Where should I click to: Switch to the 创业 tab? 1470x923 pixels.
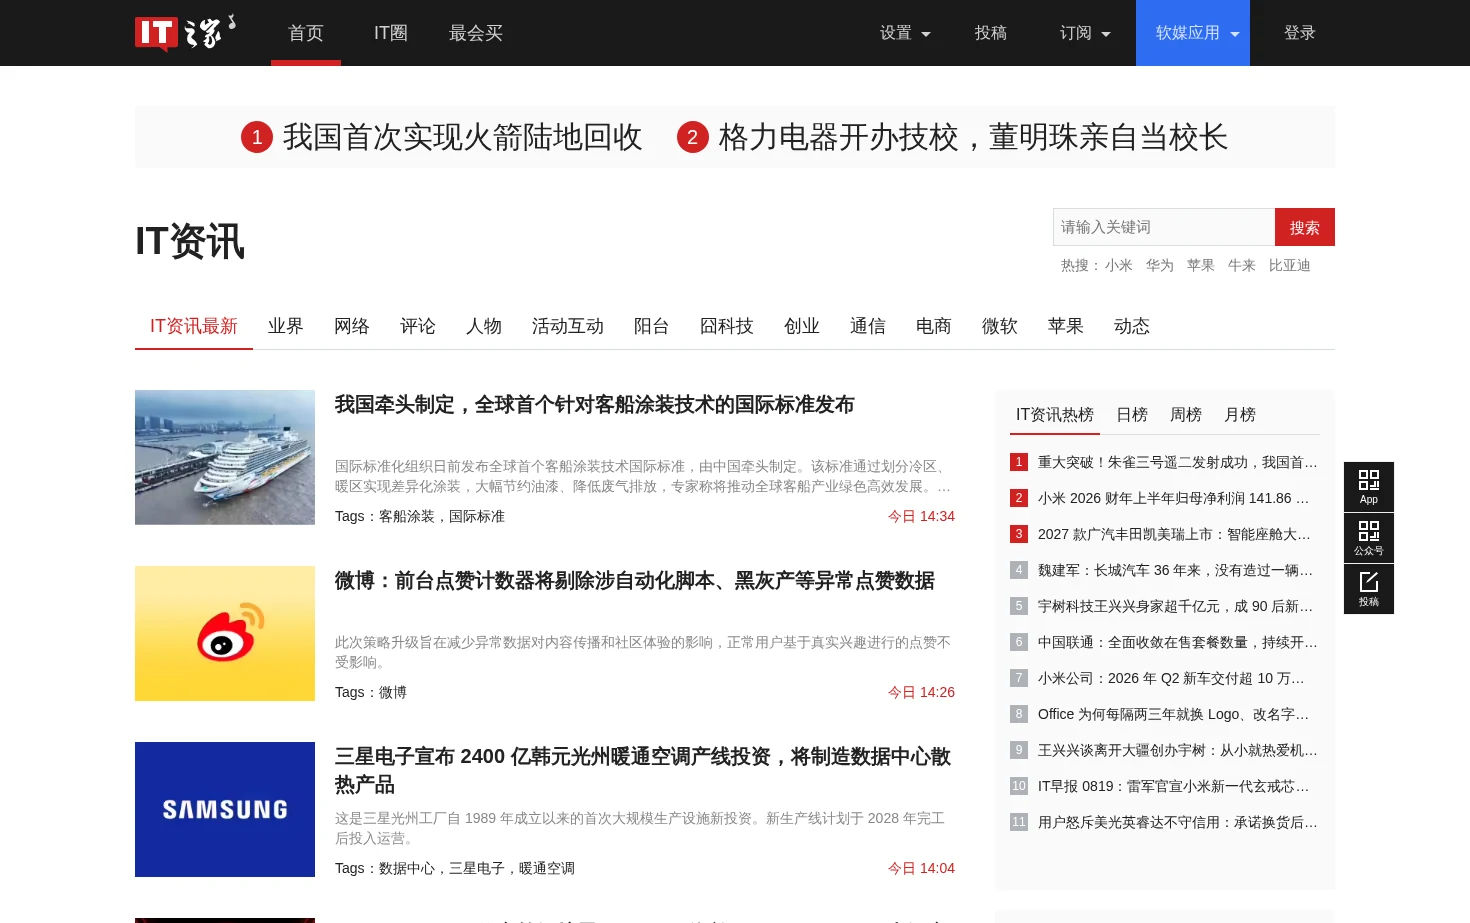point(802,326)
